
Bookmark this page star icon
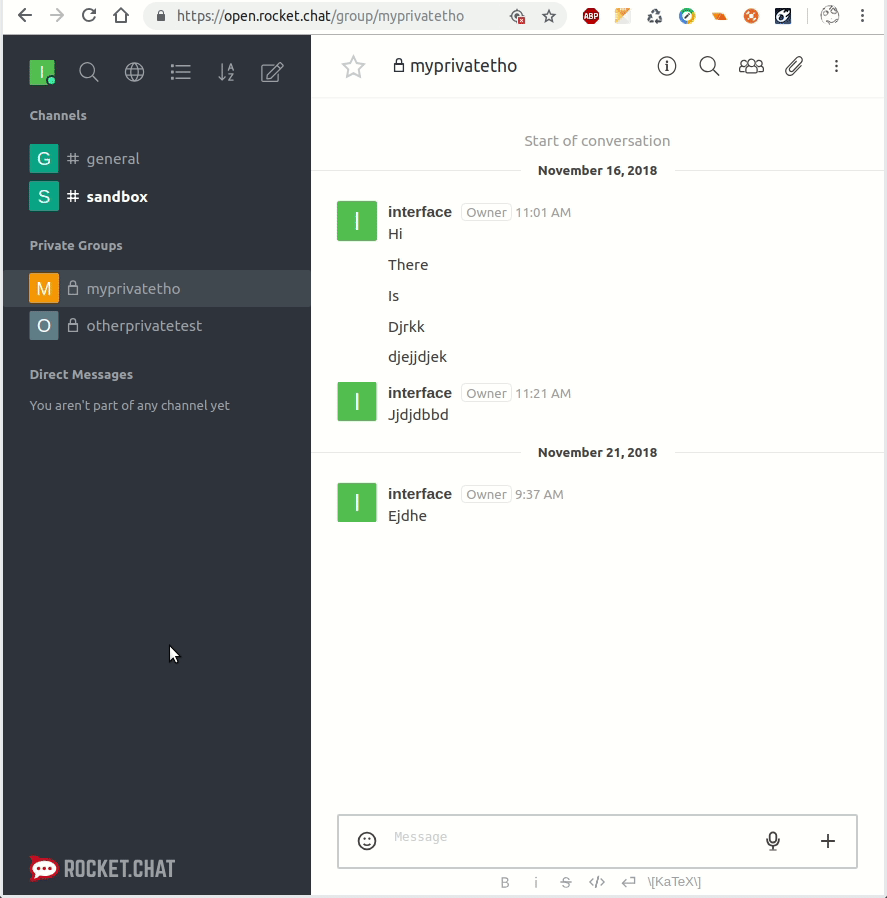549,16
